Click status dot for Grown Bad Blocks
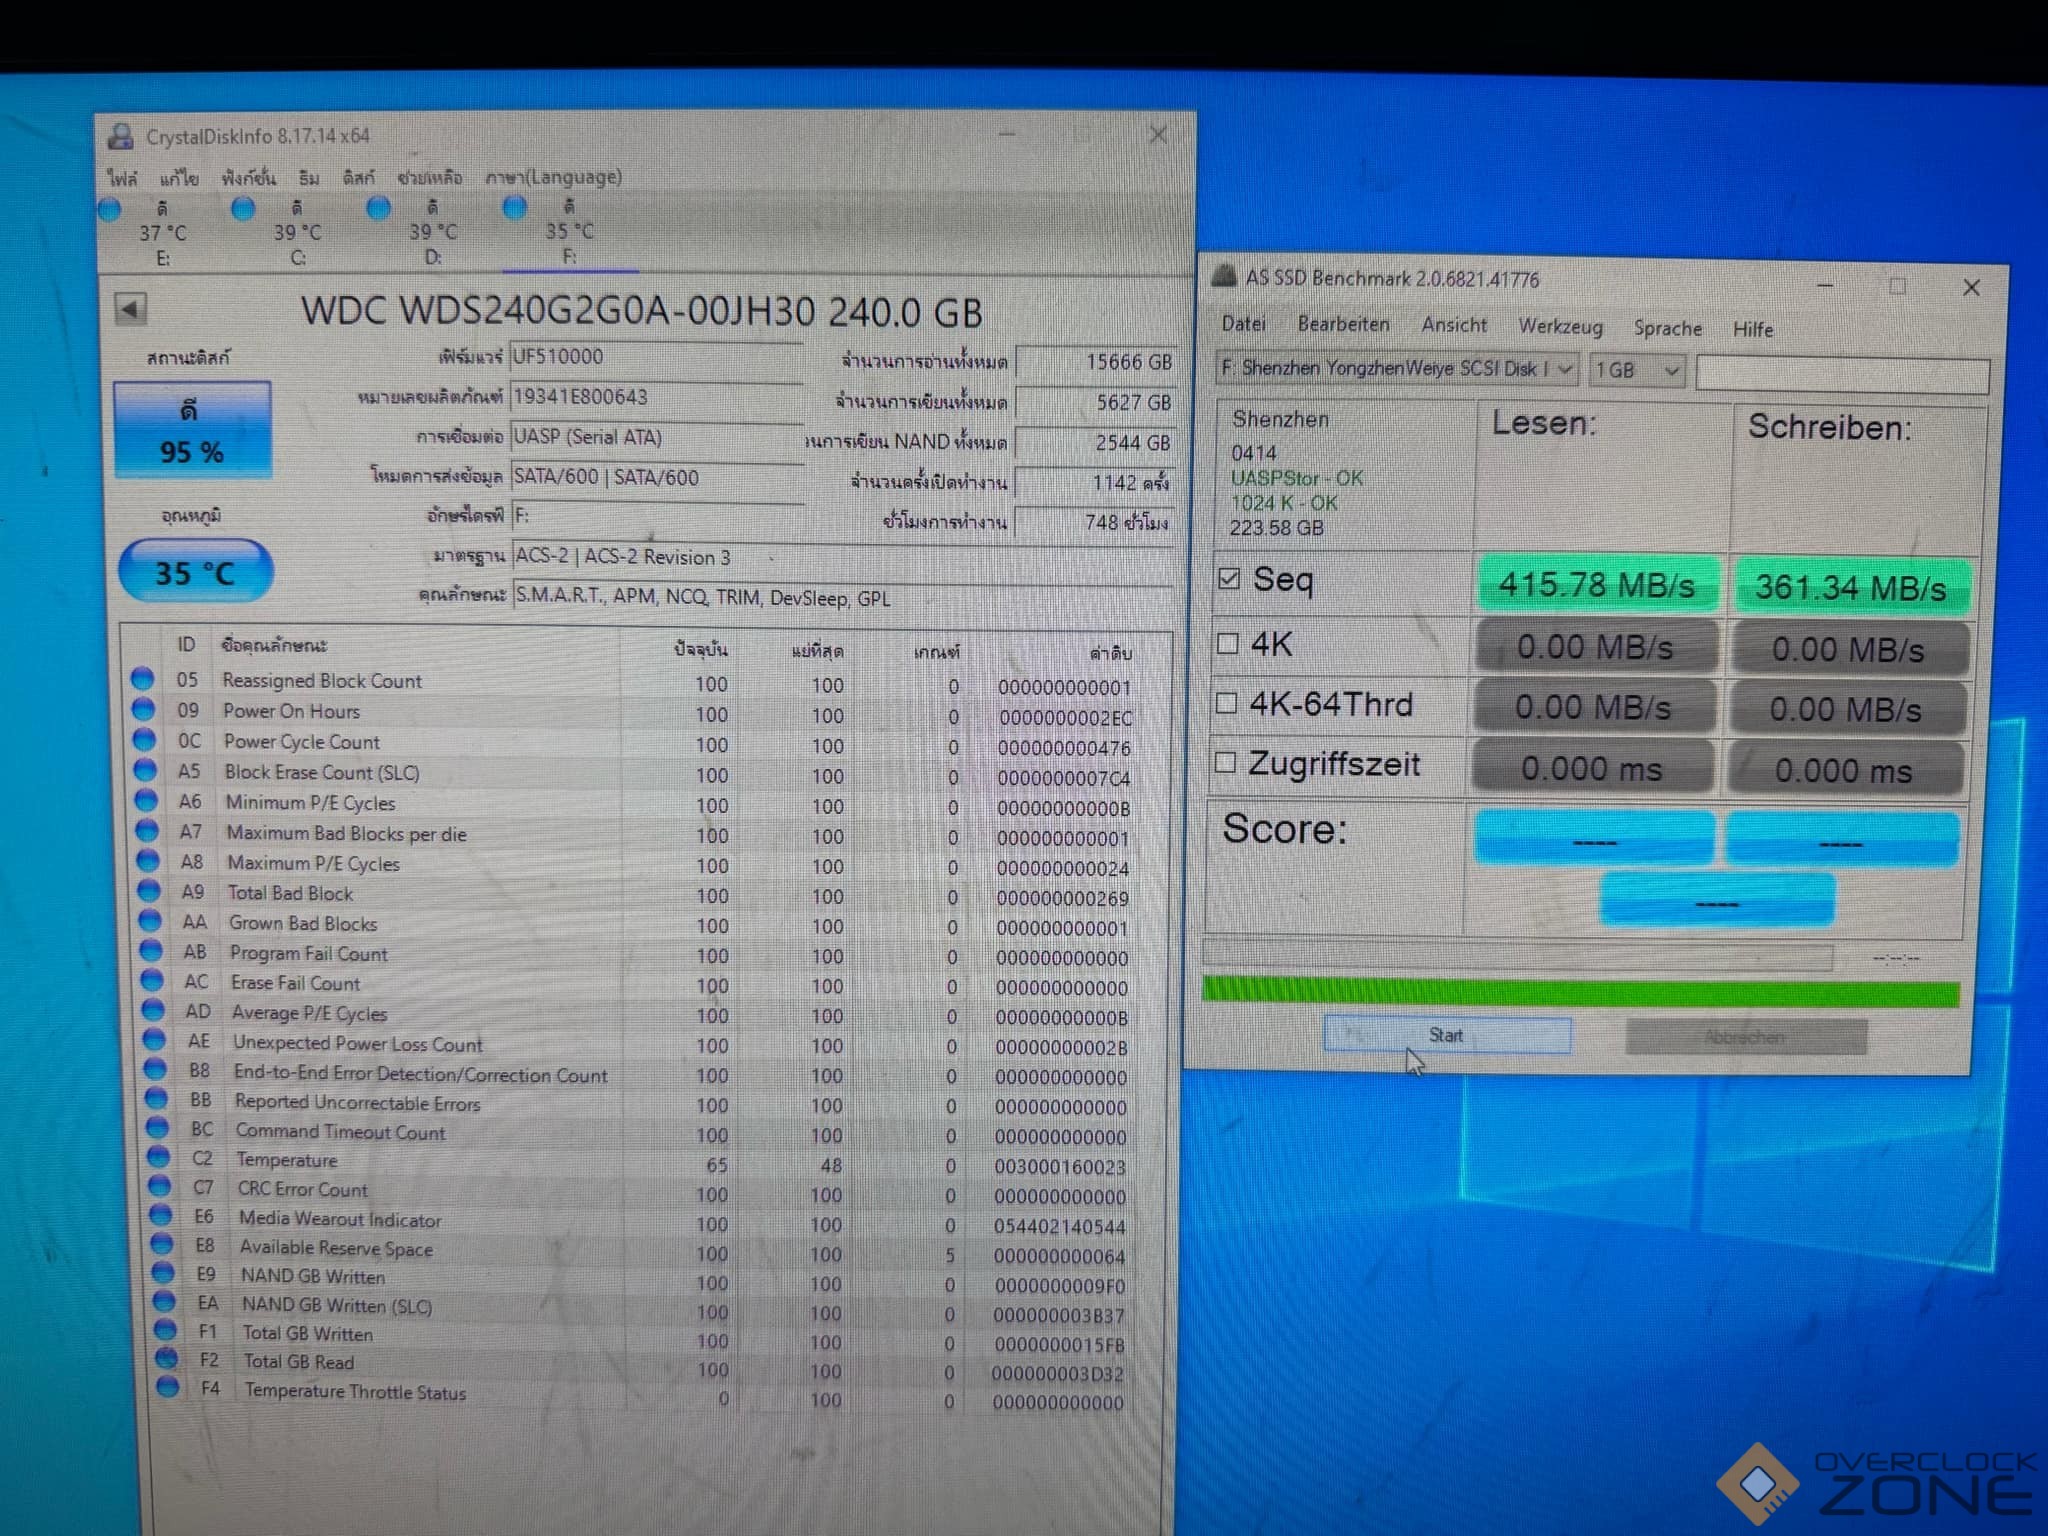This screenshot has width=2048, height=1536. tap(150, 921)
